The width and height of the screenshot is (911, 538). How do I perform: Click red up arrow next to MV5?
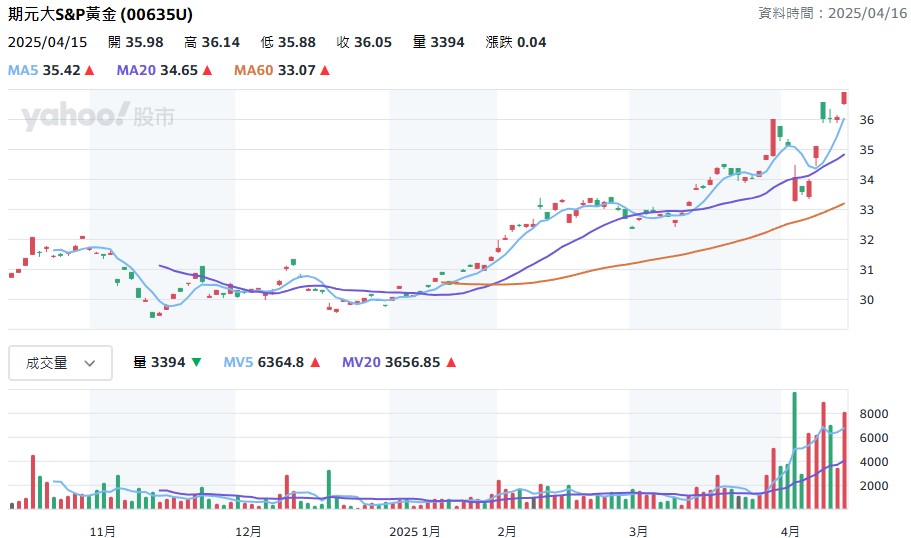click(315, 363)
